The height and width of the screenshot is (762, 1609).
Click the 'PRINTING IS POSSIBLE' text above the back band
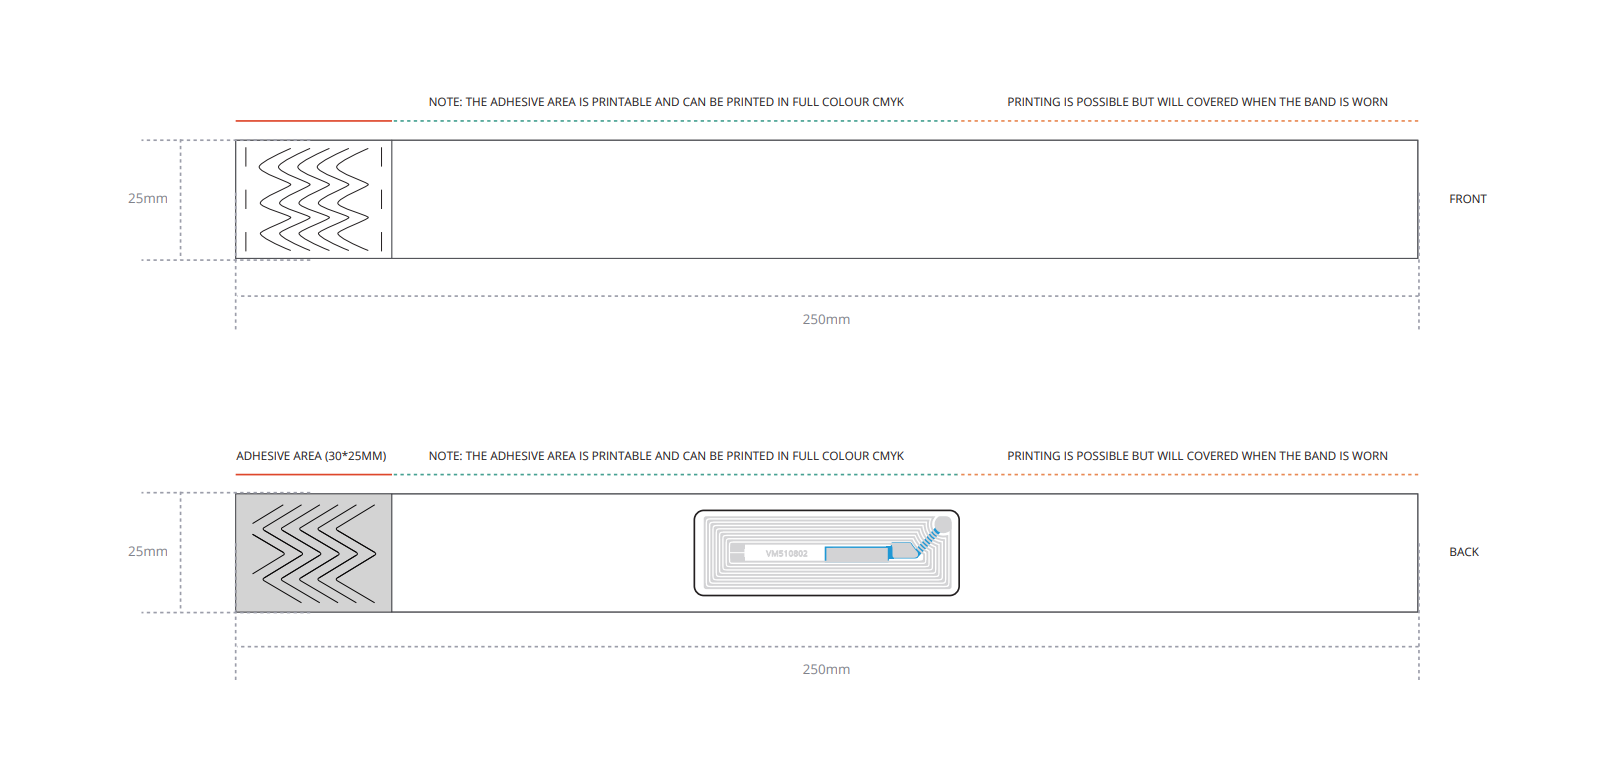[1197, 456]
